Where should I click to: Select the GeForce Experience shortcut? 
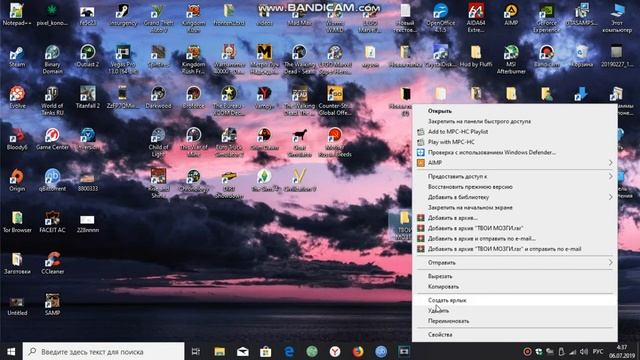pos(547,17)
